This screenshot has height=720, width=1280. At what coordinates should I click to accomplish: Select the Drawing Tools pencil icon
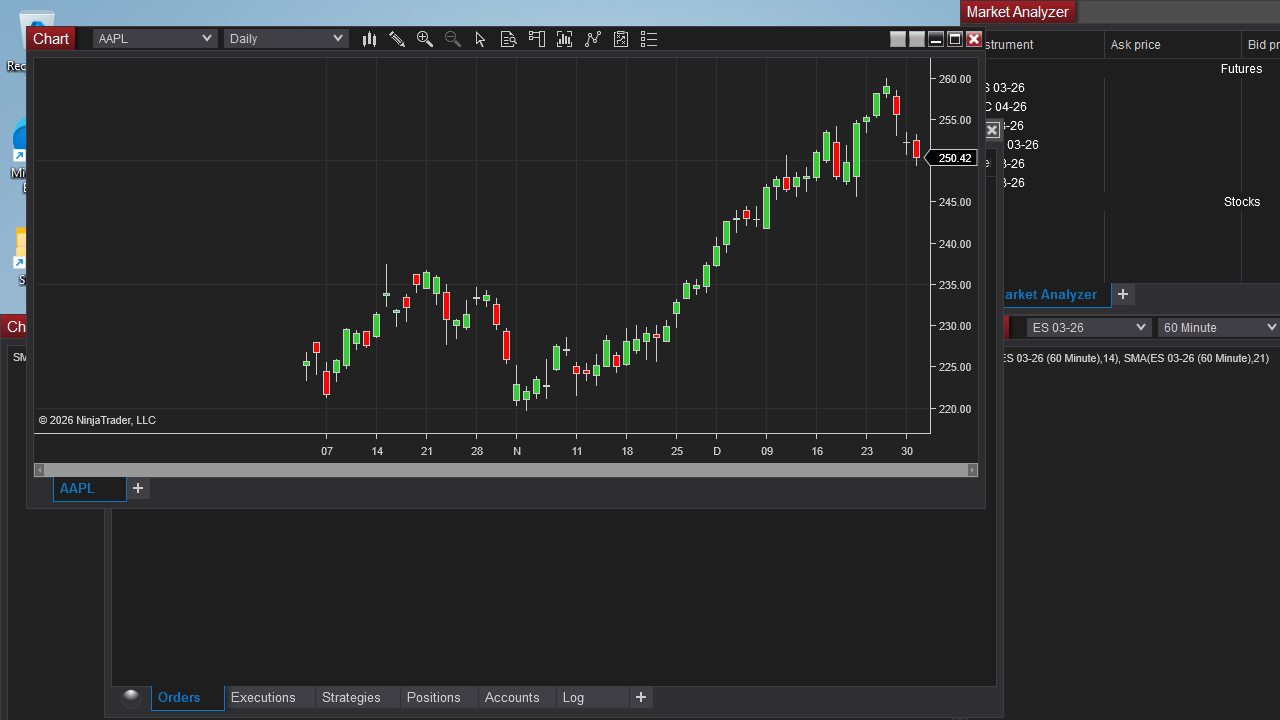397,39
